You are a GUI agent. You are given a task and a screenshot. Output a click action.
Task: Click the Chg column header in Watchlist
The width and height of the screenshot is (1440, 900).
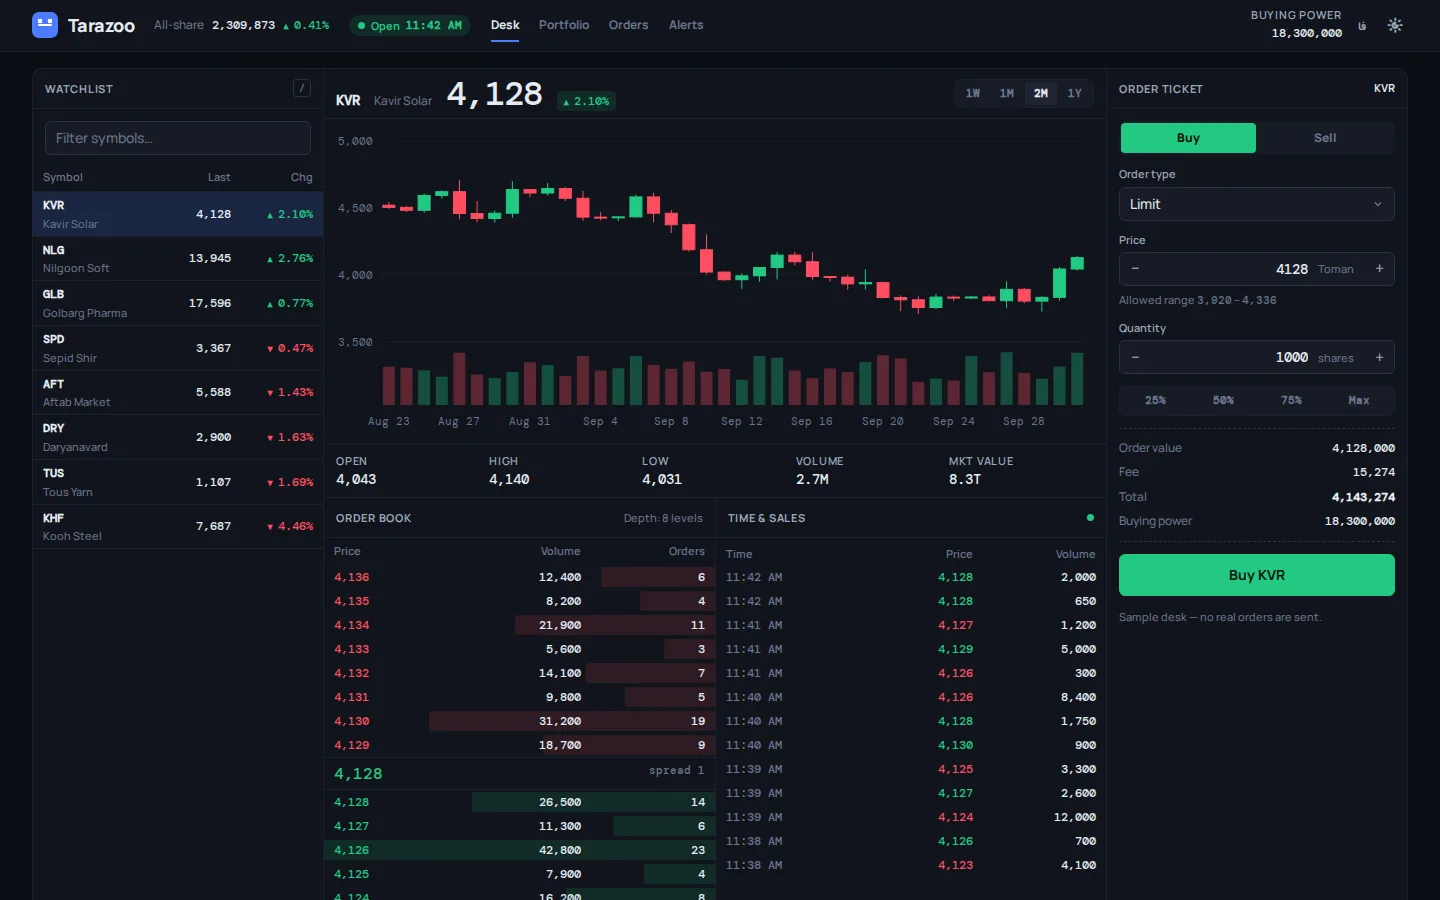tap(302, 177)
